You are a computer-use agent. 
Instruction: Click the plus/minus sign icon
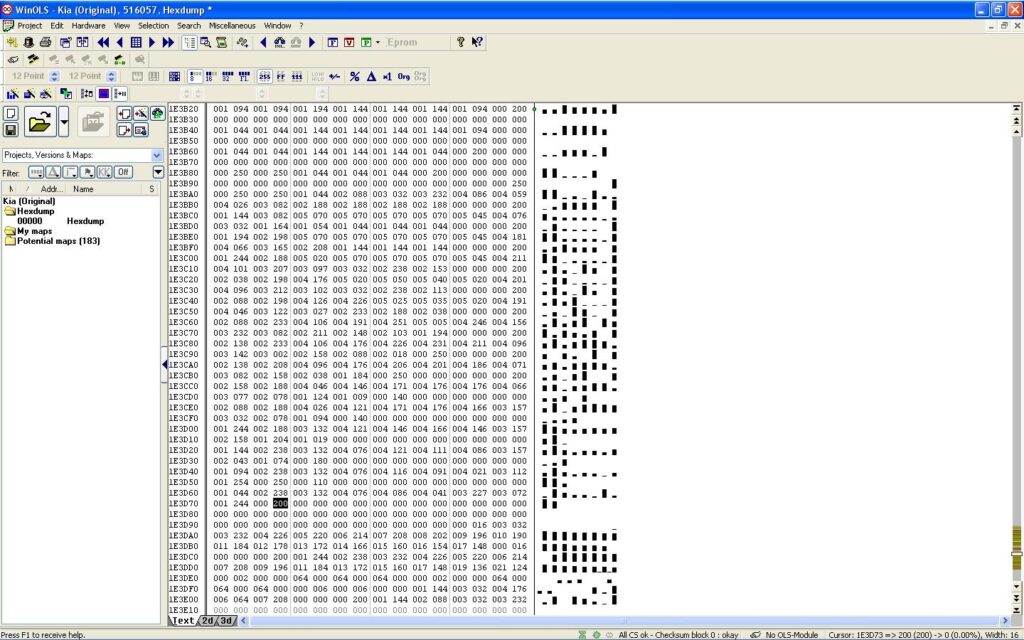point(334,76)
